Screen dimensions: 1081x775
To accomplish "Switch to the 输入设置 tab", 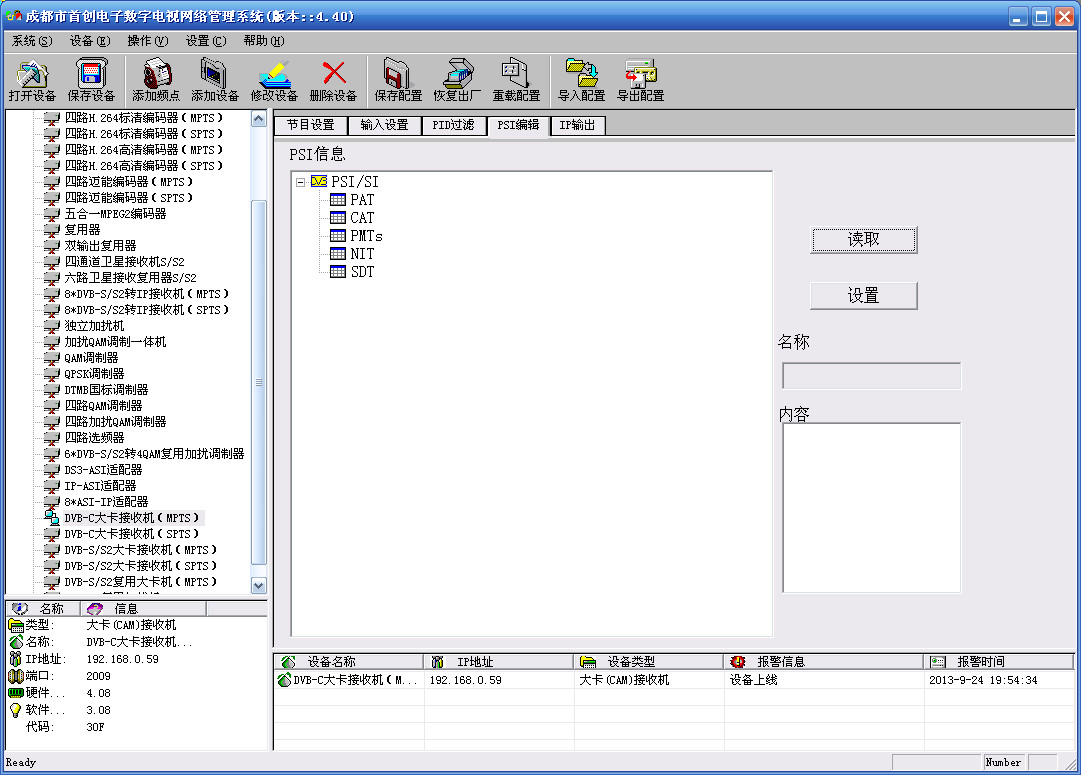I will coord(384,125).
